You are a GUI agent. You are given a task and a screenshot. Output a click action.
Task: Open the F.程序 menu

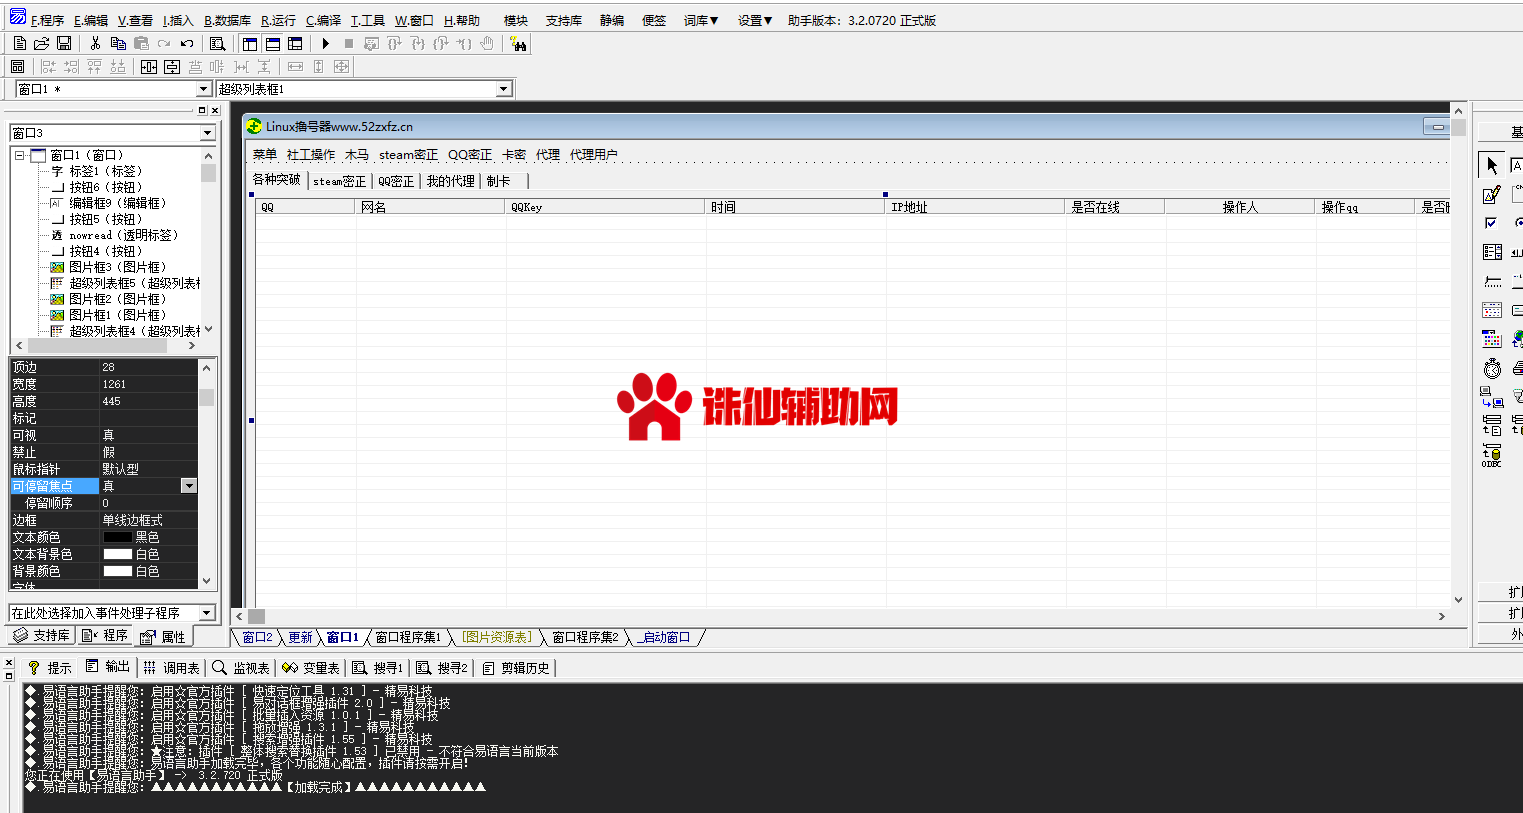pyautogui.click(x=47, y=20)
